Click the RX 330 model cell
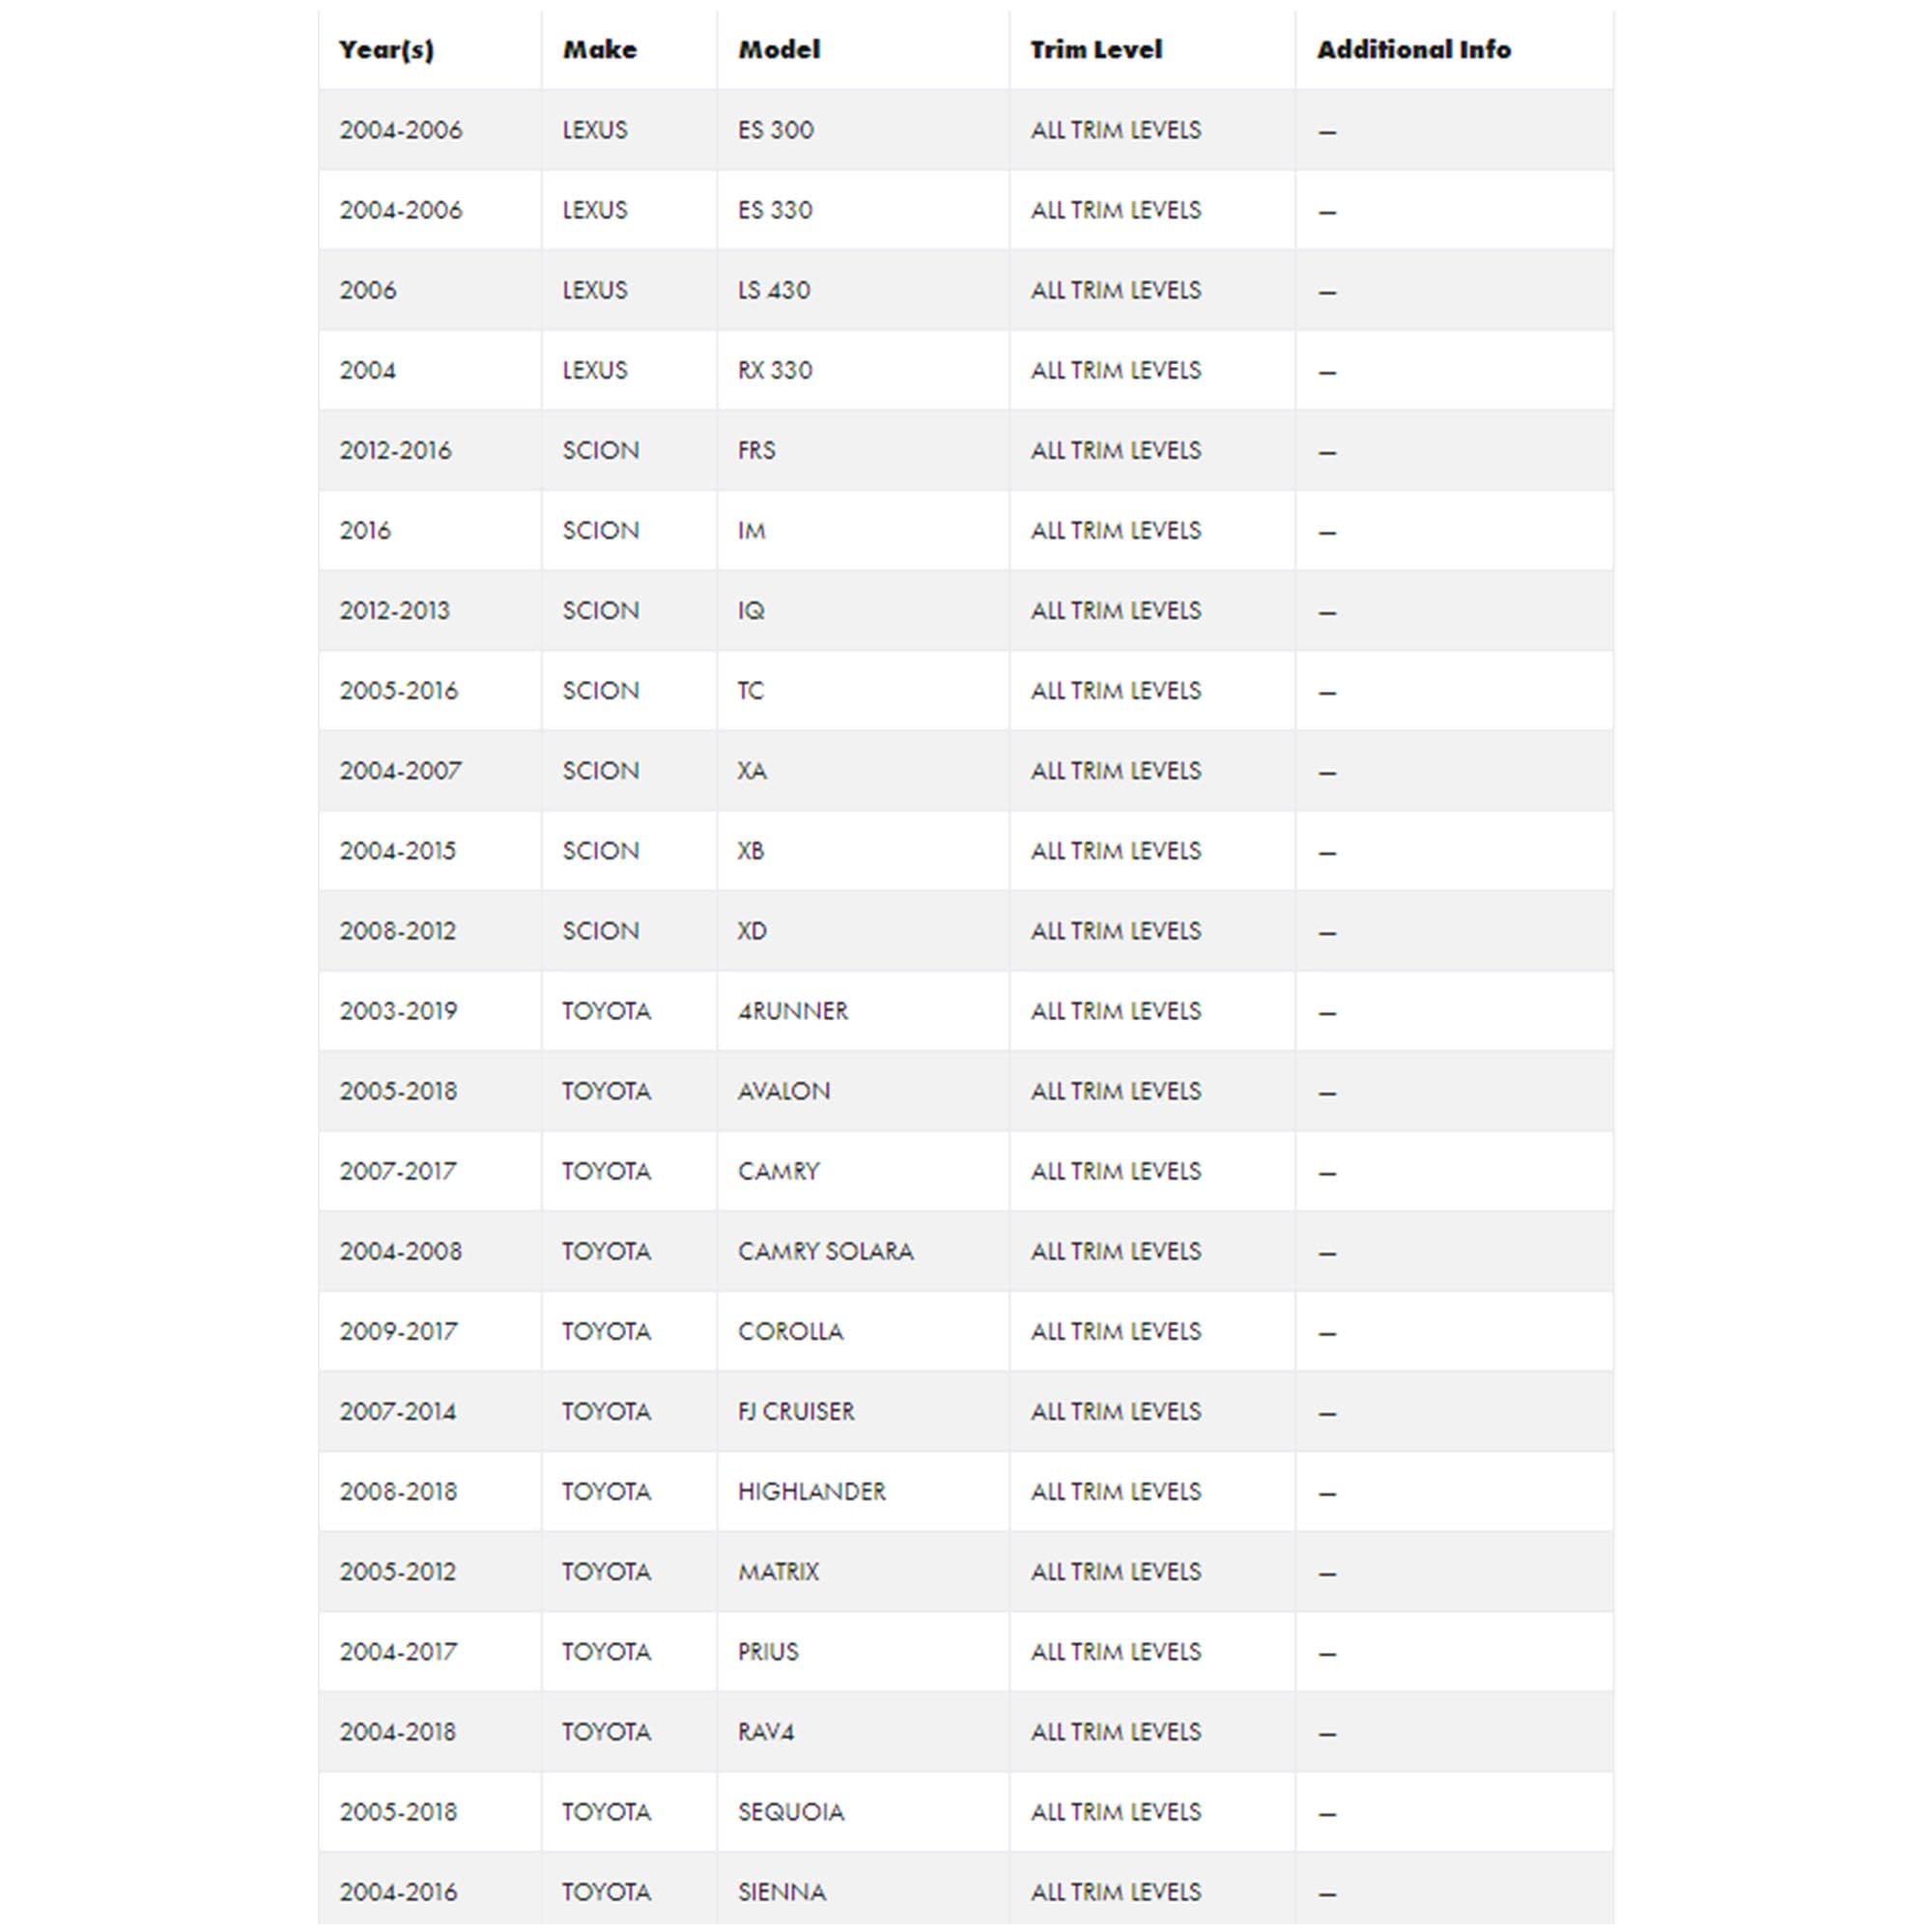This screenshot has height=1932, width=1932. (x=775, y=370)
